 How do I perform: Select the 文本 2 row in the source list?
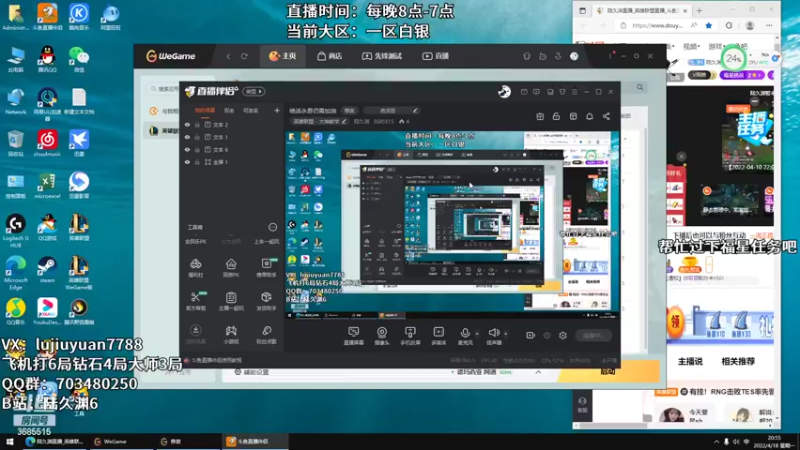232,124
